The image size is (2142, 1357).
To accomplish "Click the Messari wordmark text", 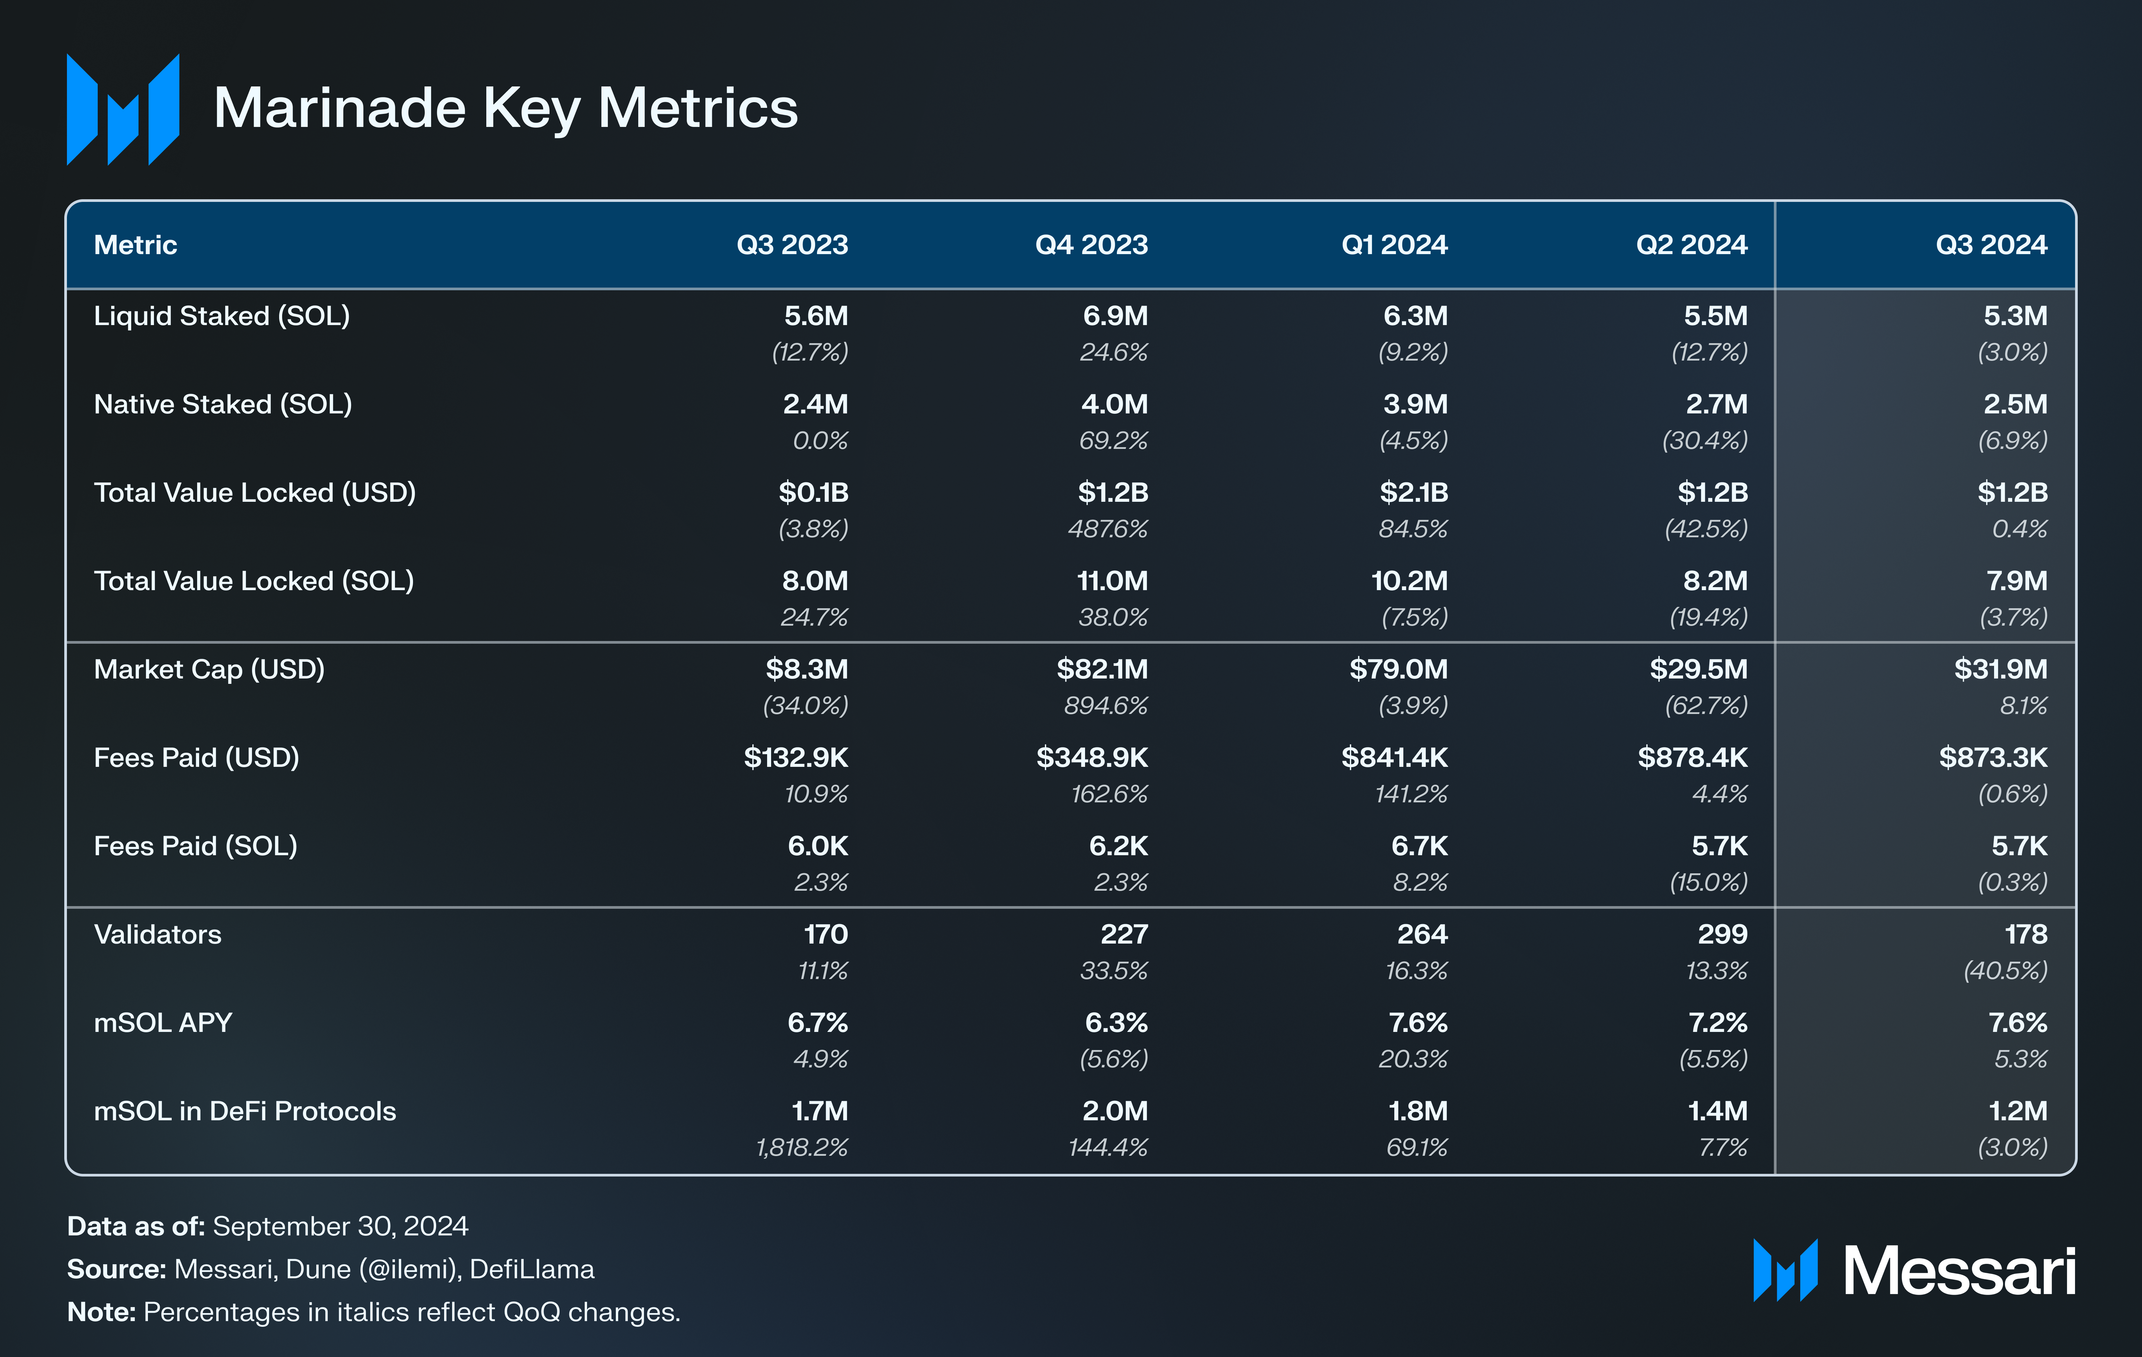I will [1959, 1272].
